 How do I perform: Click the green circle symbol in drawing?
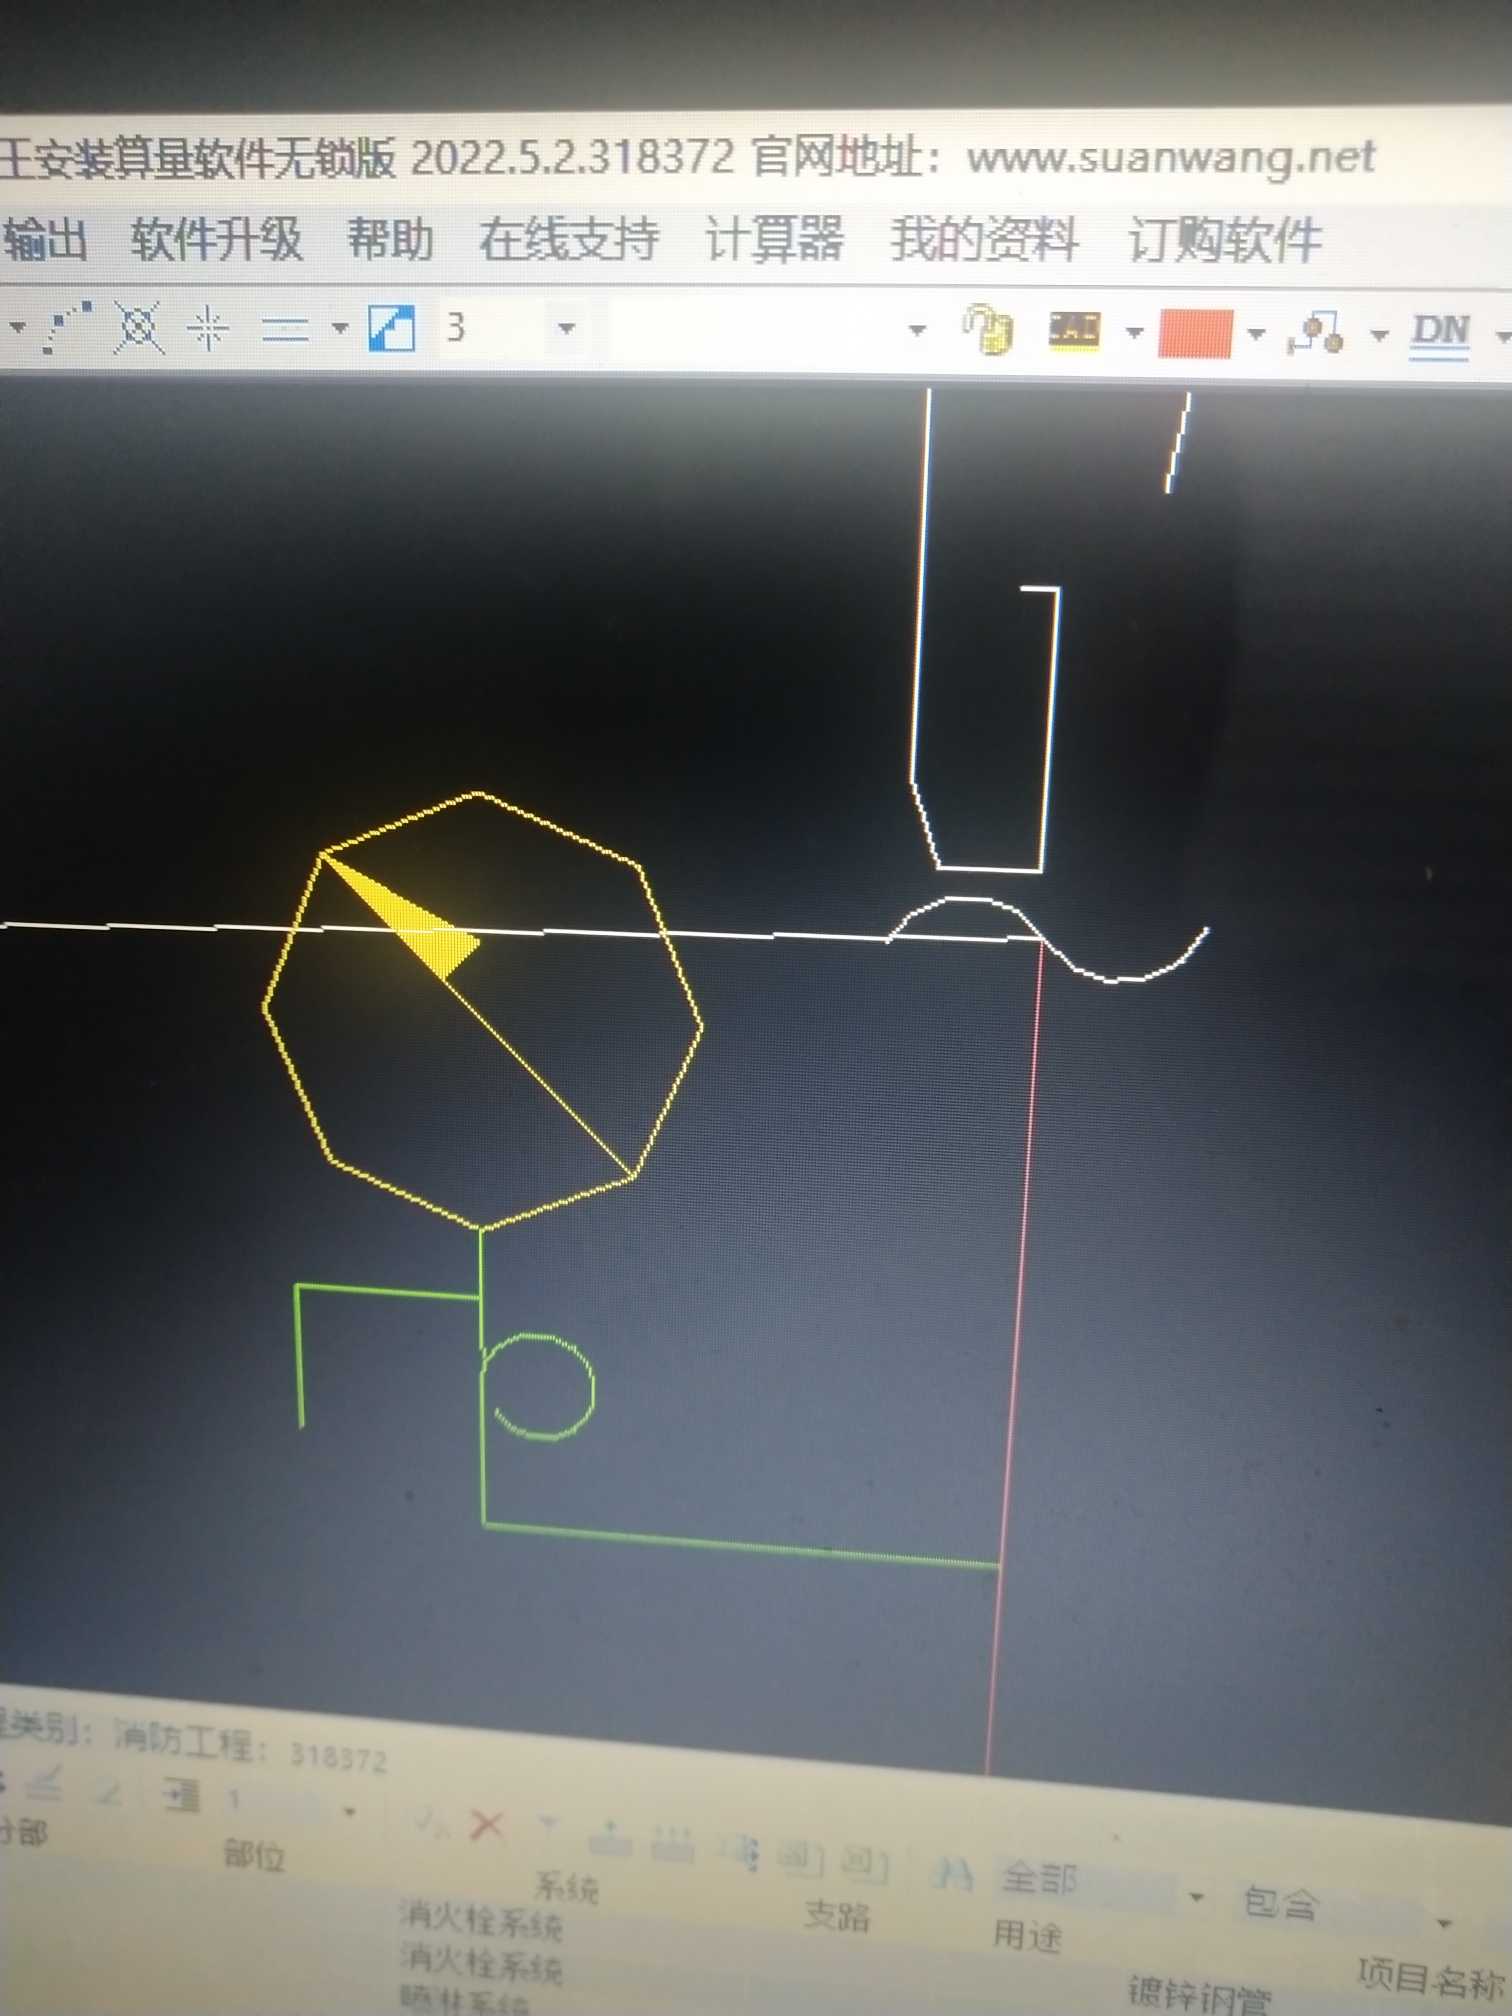[538, 1388]
